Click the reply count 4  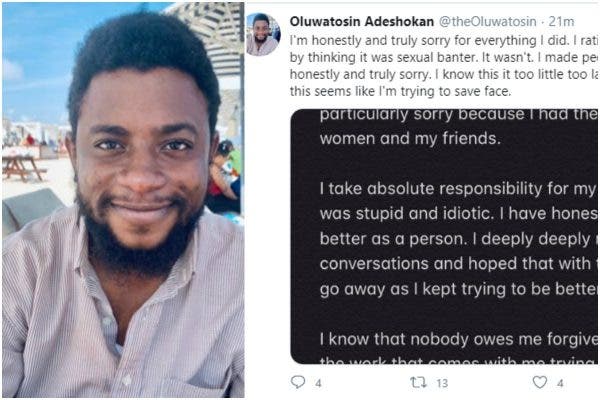318,382
